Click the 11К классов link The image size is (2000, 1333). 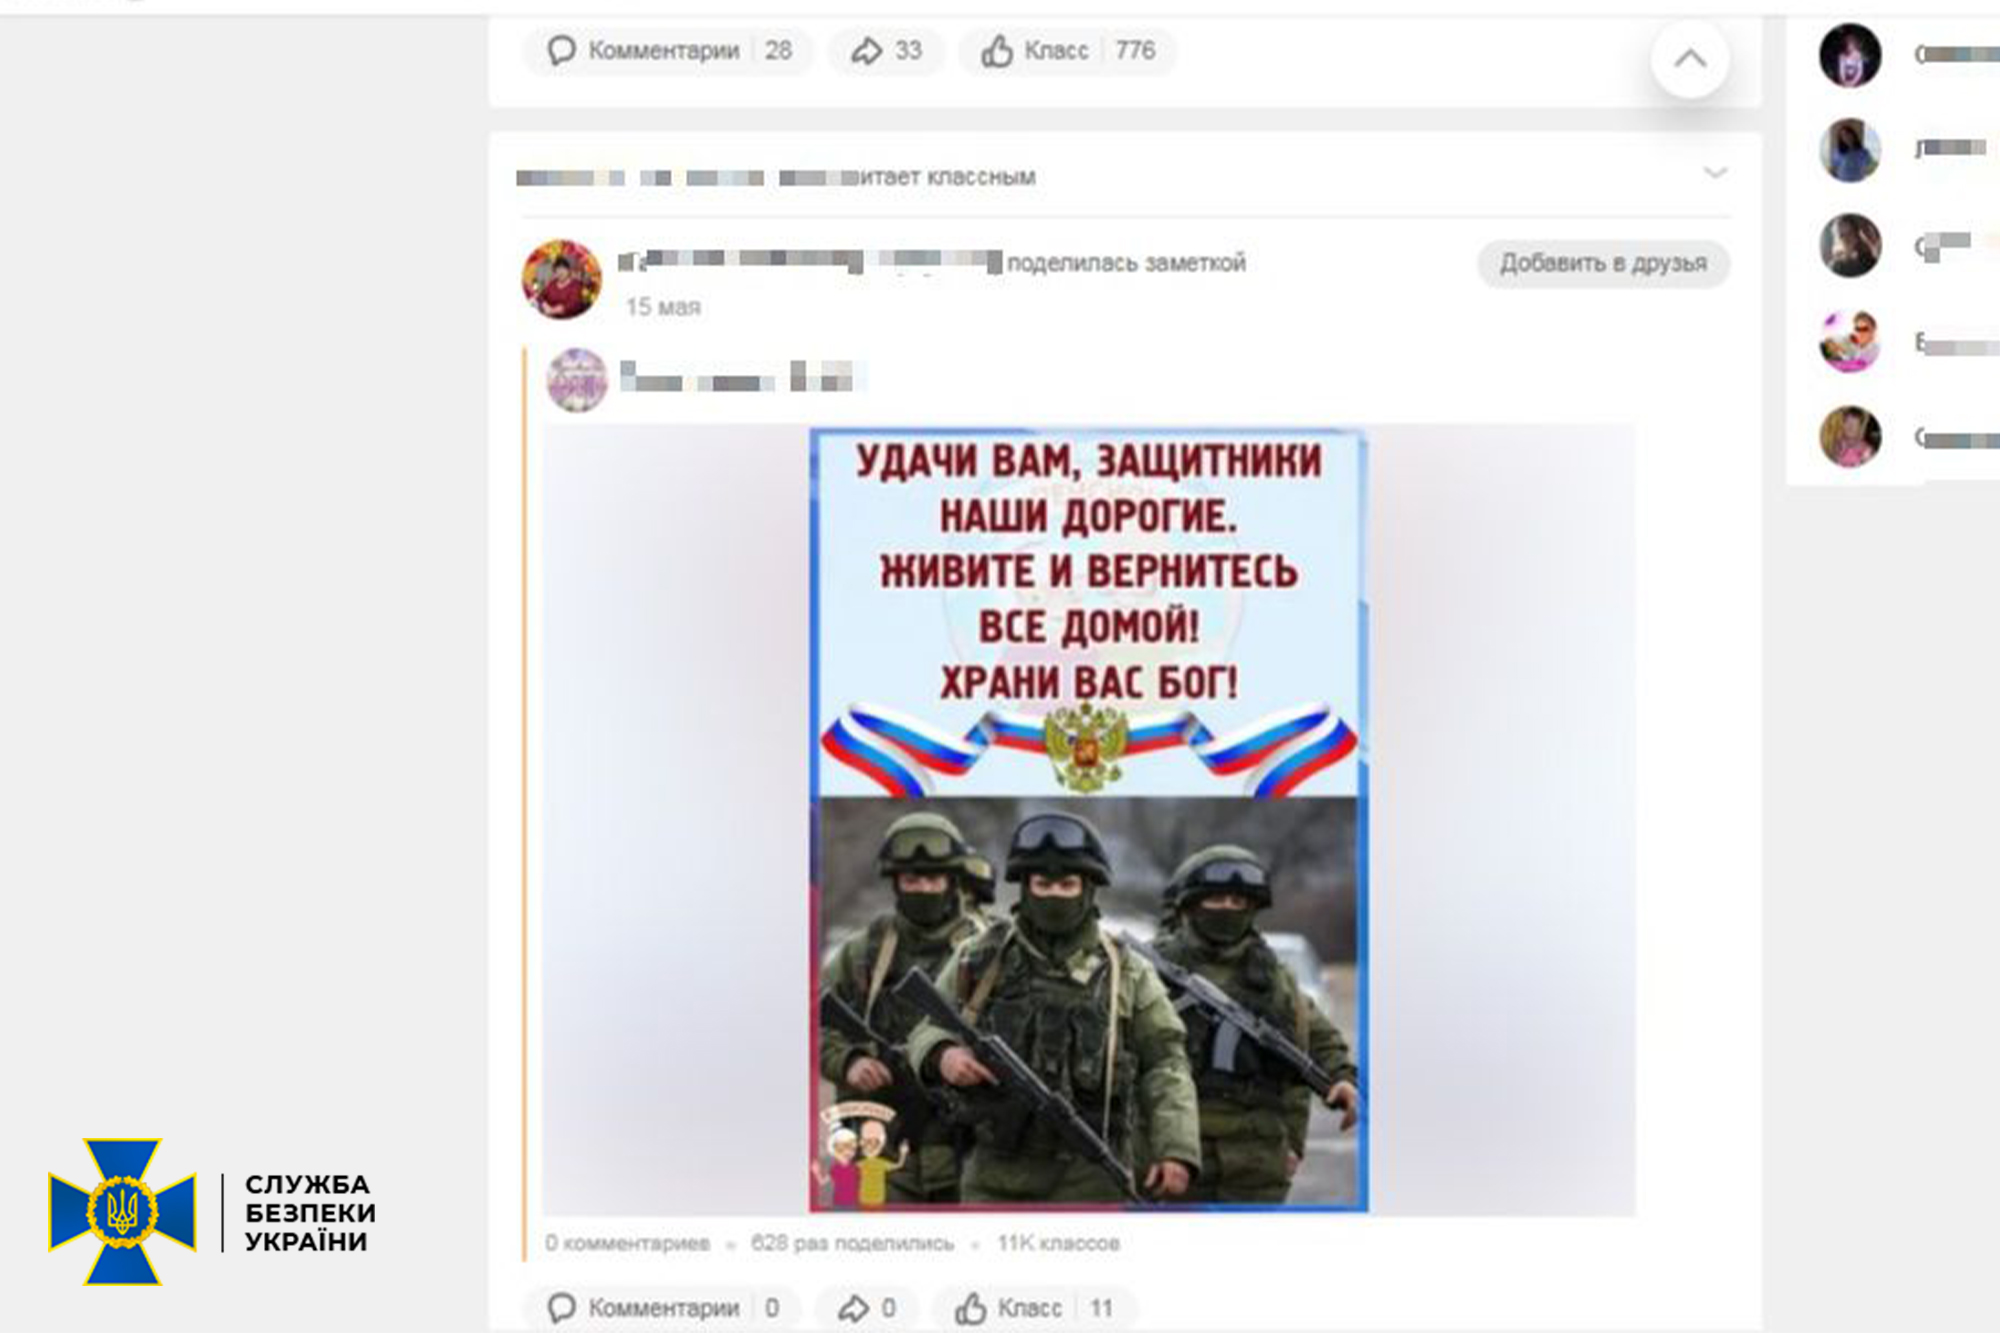click(x=1058, y=1243)
